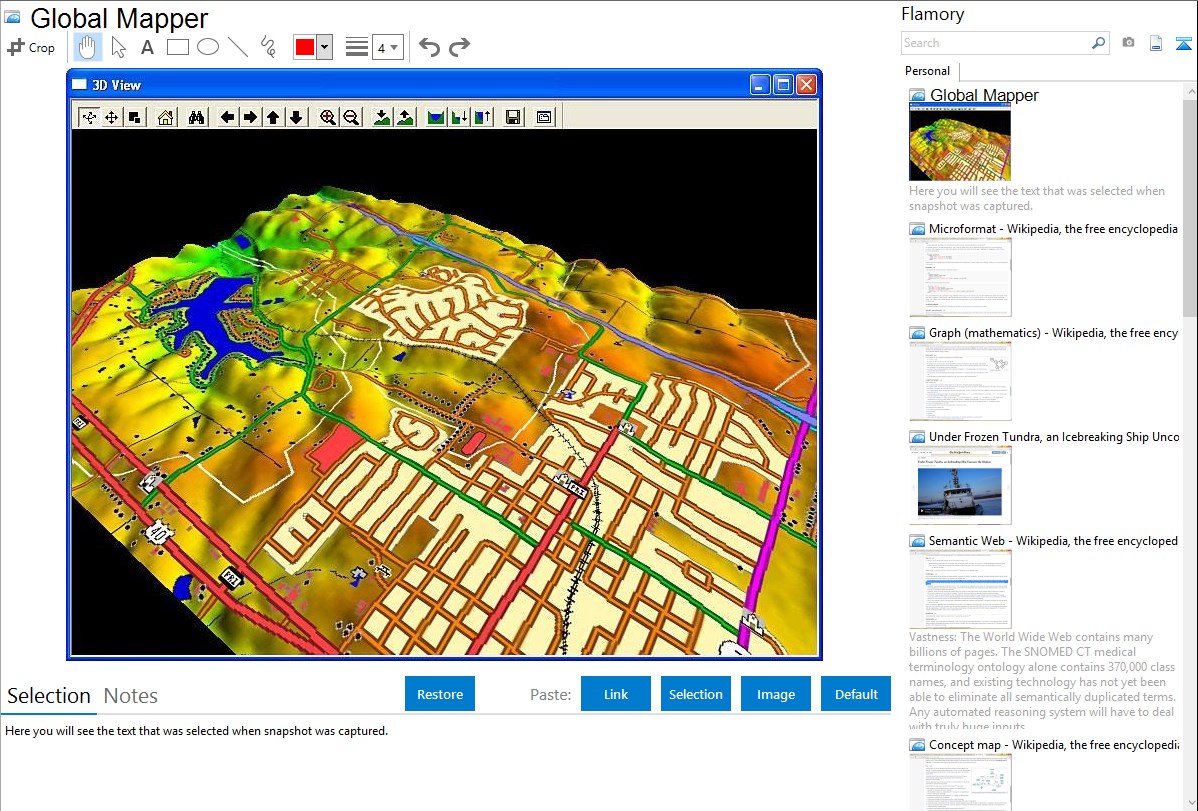This screenshot has height=811, width=1198.
Task: Open the Global Mapper snapshot thumbnail
Action: (x=960, y=143)
